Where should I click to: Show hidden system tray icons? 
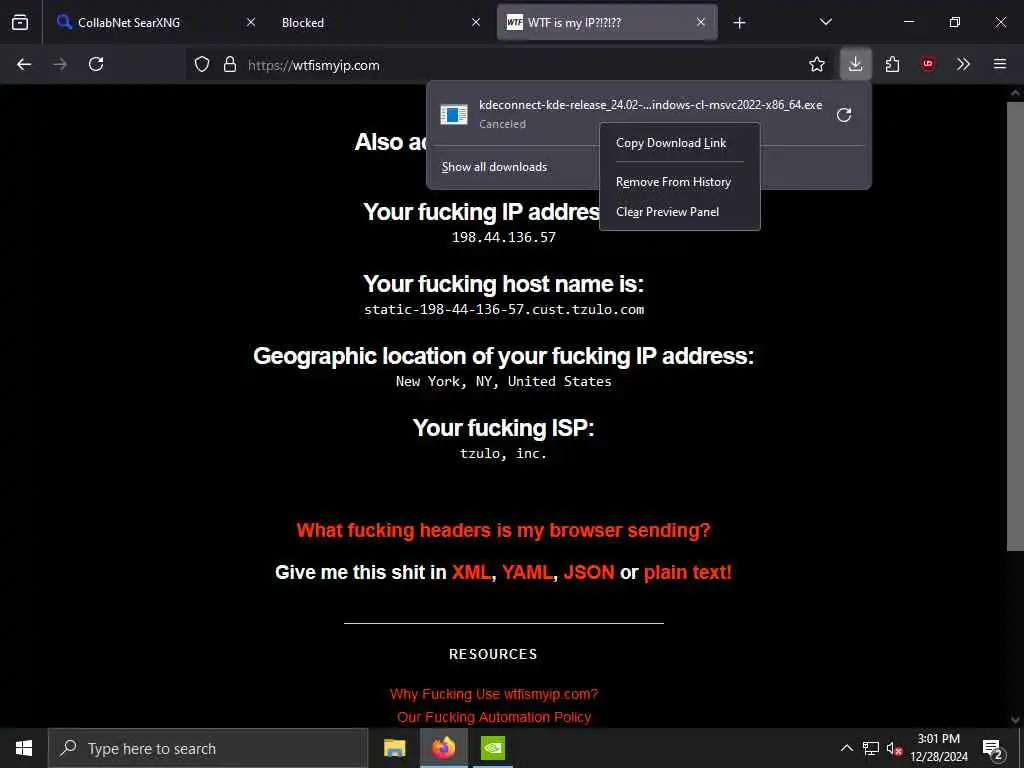[x=846, y=748]
